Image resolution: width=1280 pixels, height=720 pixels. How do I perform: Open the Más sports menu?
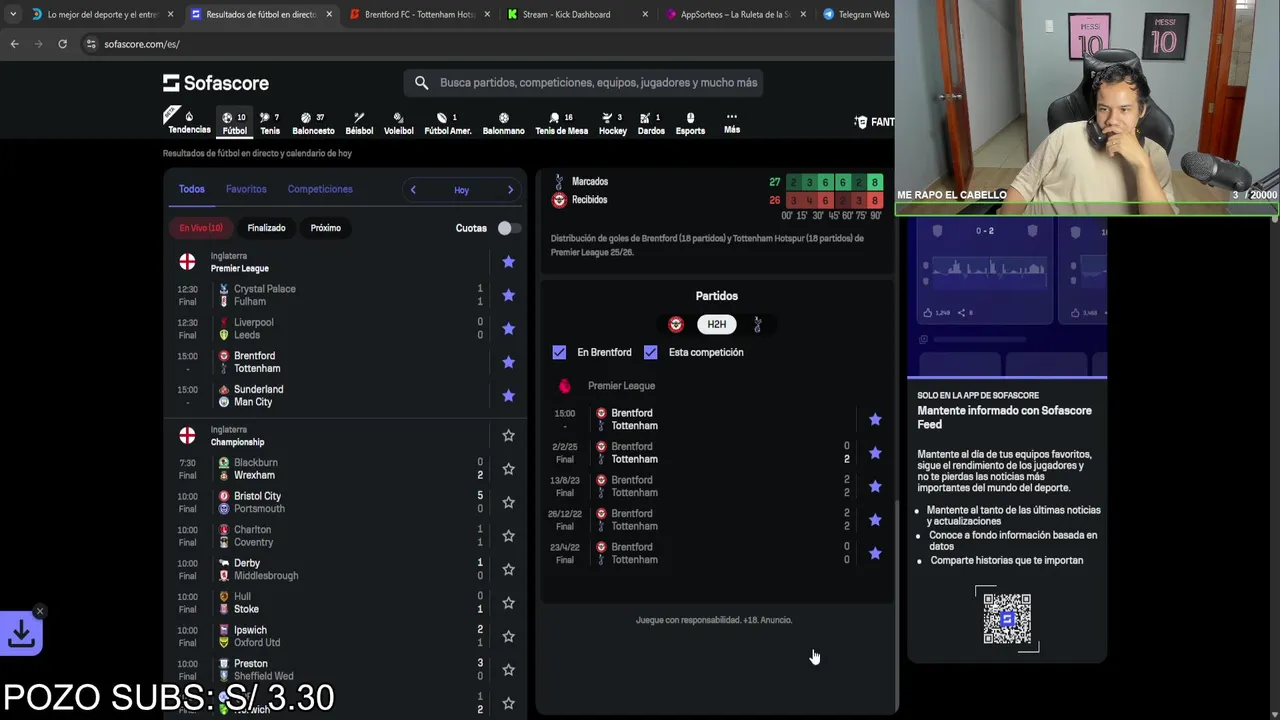732,123
